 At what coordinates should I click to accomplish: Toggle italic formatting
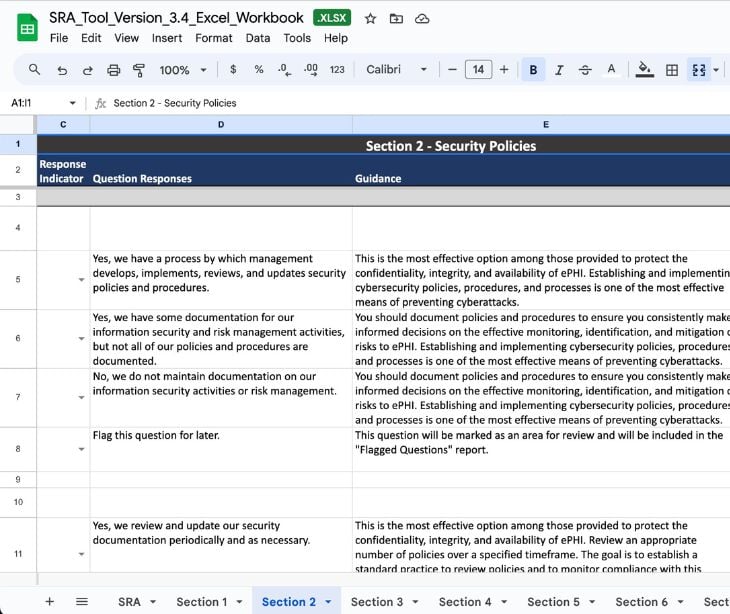point(559,70)
